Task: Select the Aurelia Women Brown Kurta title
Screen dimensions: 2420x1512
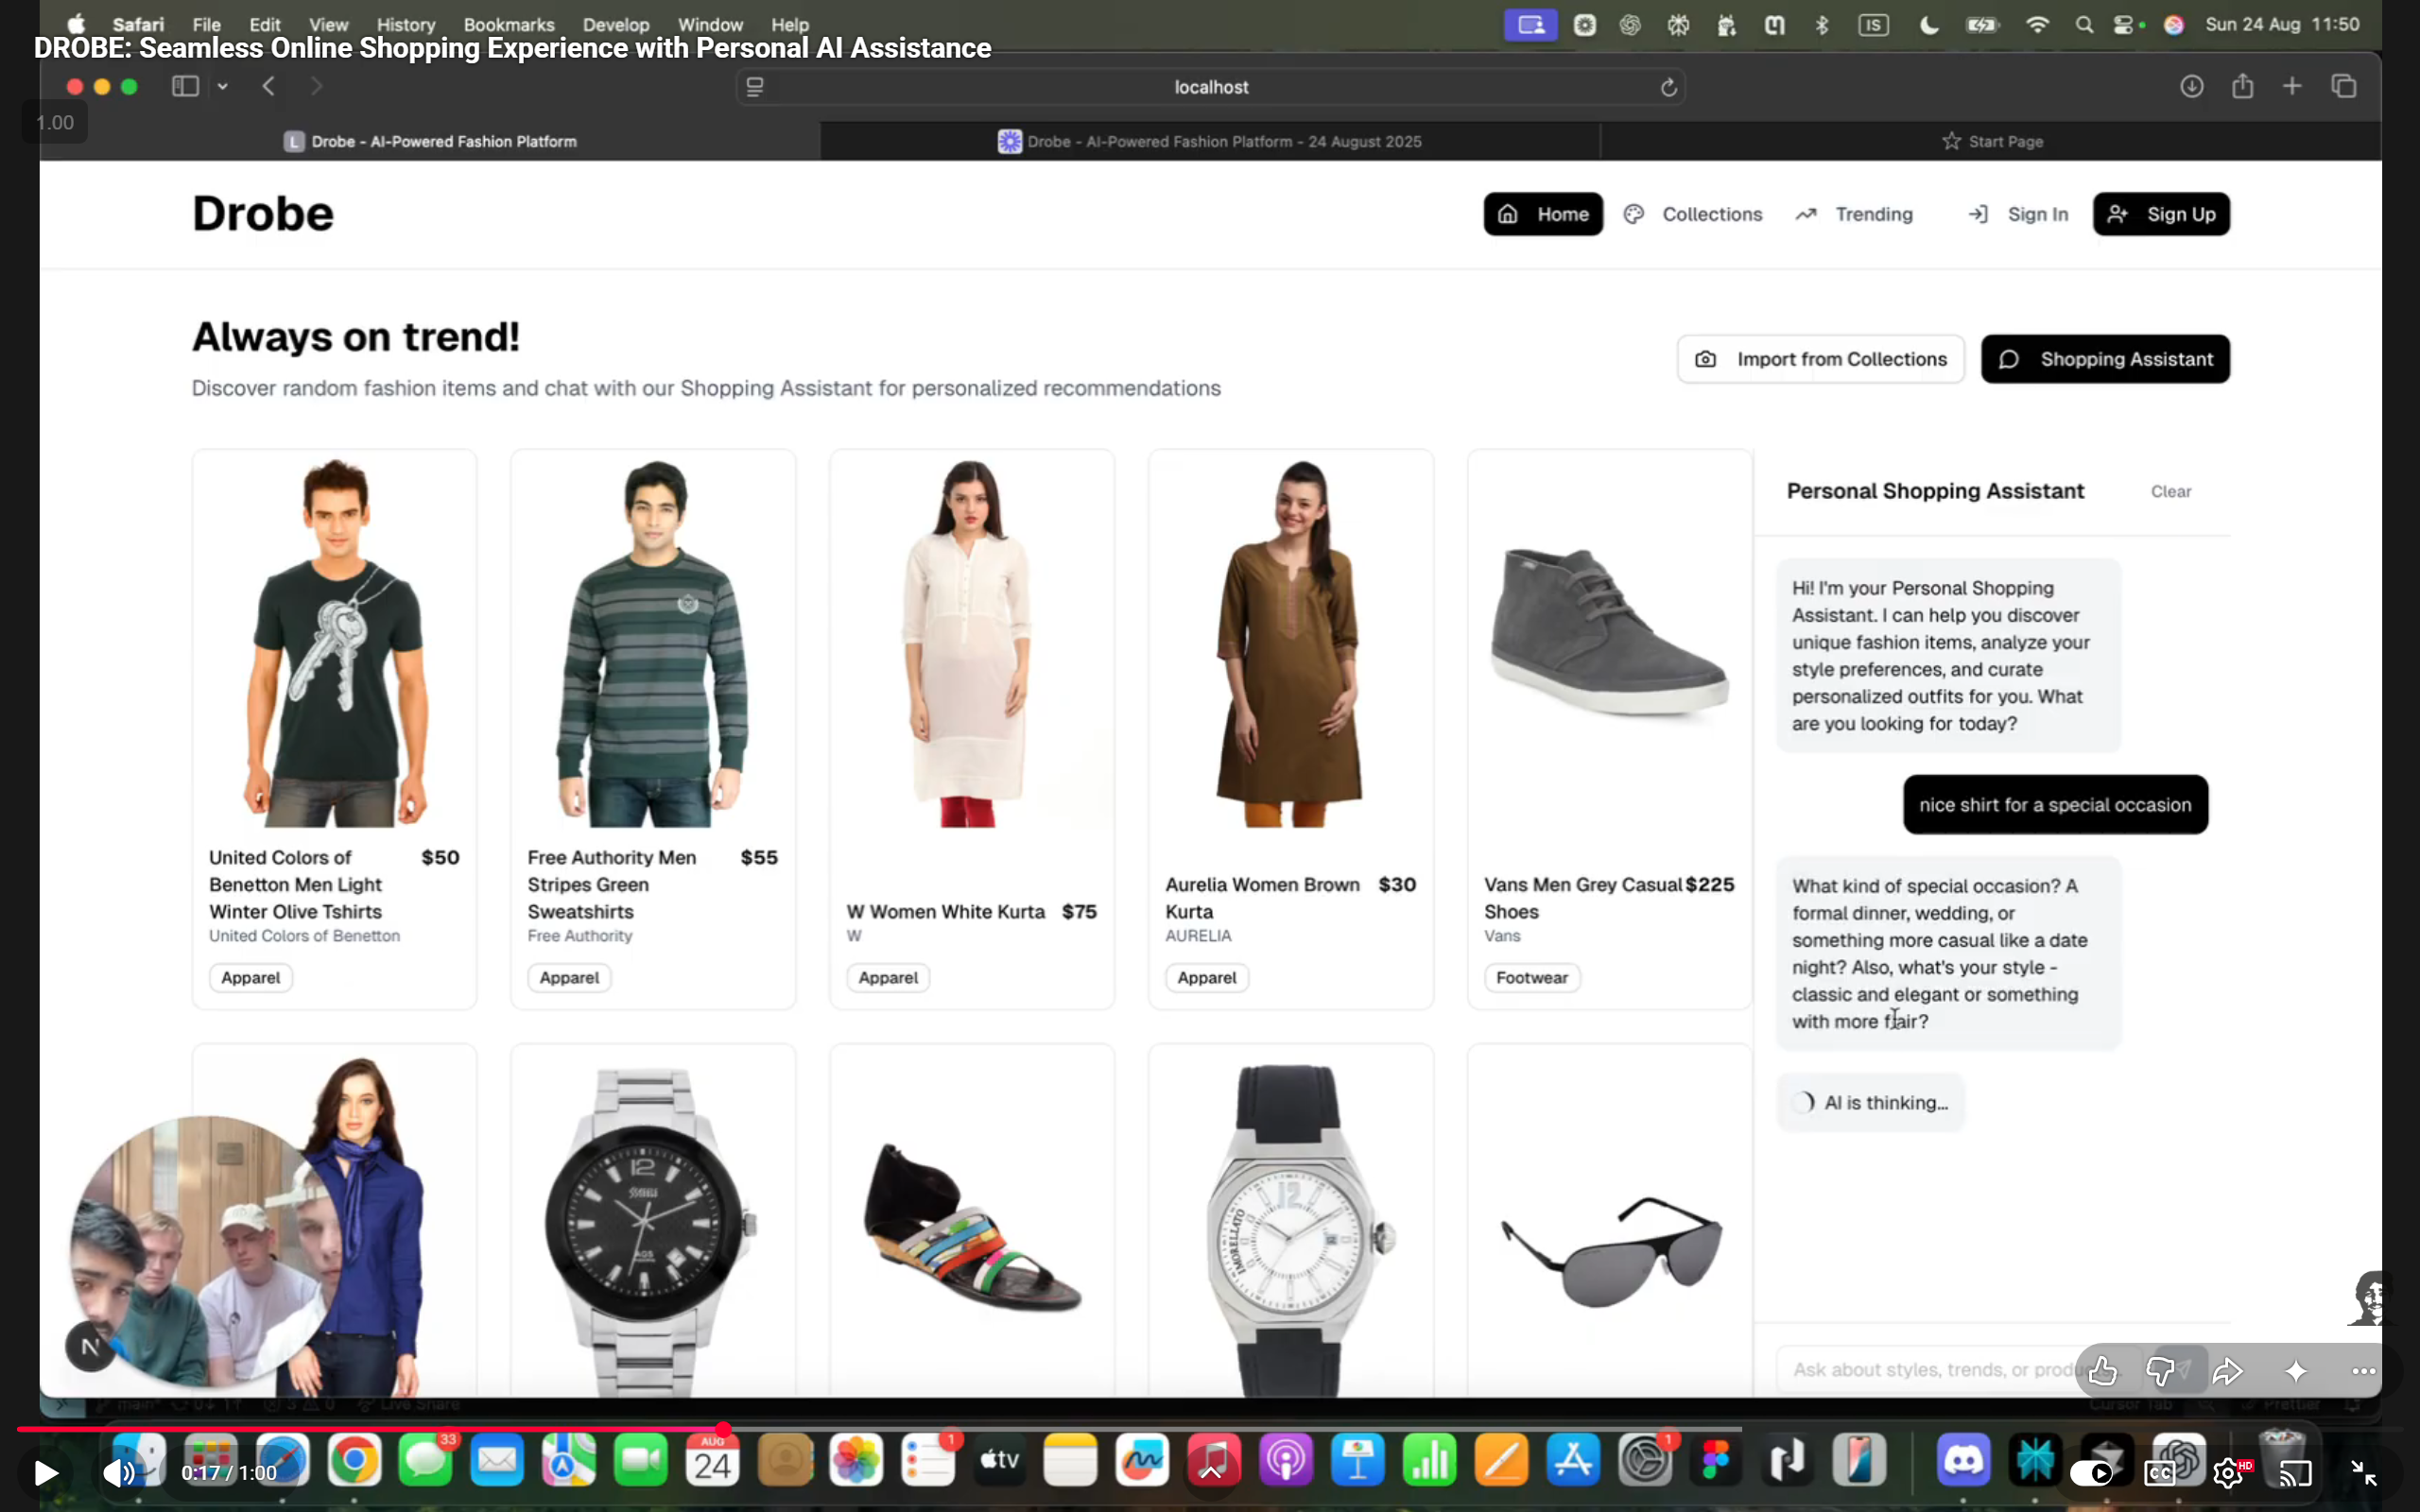Action: (1263, 898)
